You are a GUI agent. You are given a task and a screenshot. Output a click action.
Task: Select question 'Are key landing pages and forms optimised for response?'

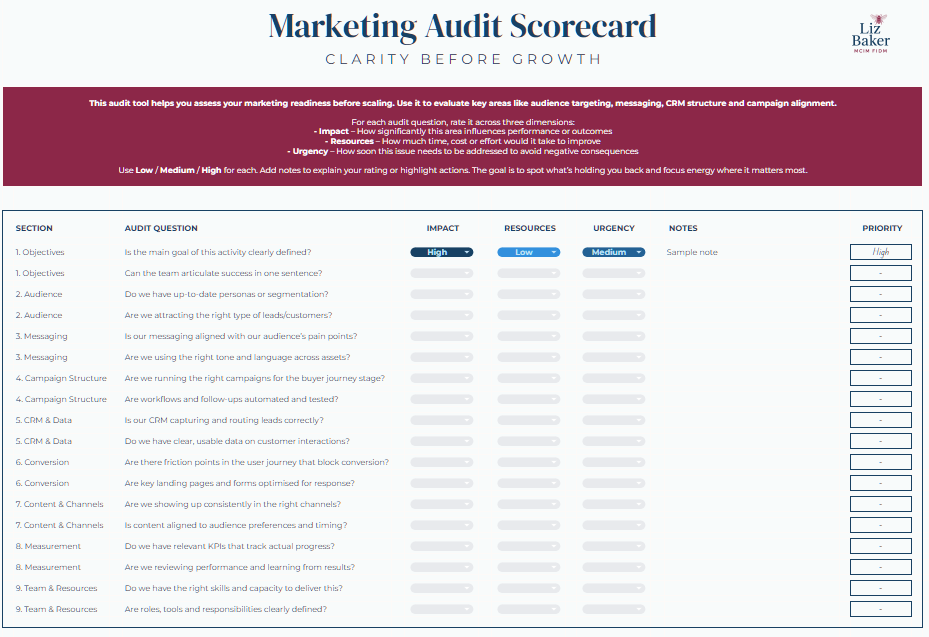[239, 484]
